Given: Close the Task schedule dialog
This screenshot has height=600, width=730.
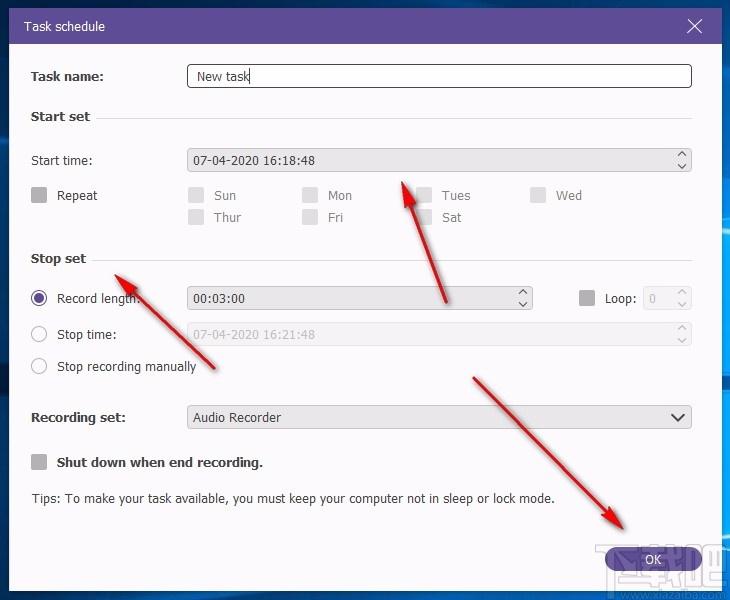Looking at the screenshot, I should [694, 26].
